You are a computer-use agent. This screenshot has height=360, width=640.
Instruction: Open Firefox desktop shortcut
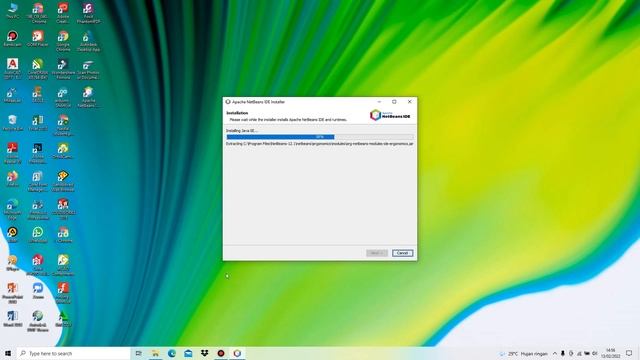click(13, 178)
